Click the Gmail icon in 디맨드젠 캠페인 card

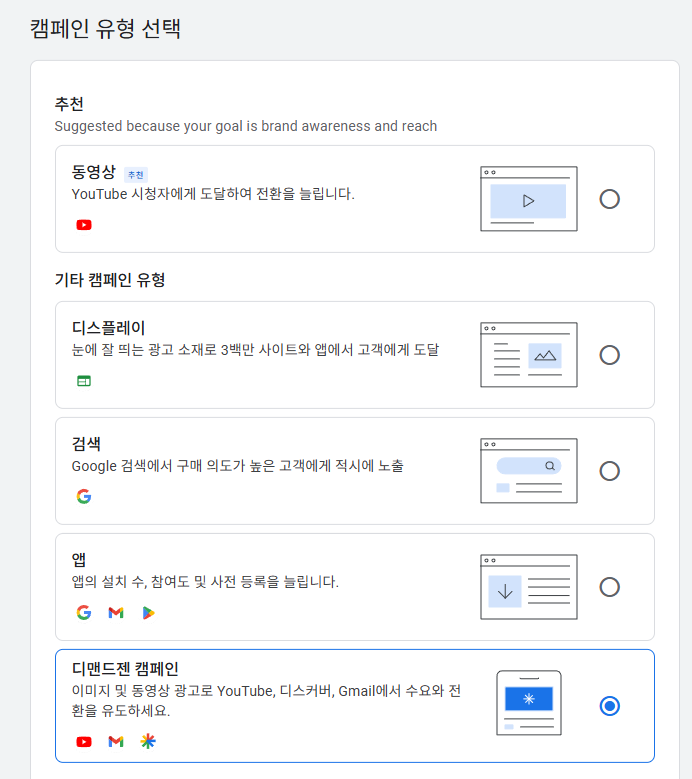(x=116, y=742)
